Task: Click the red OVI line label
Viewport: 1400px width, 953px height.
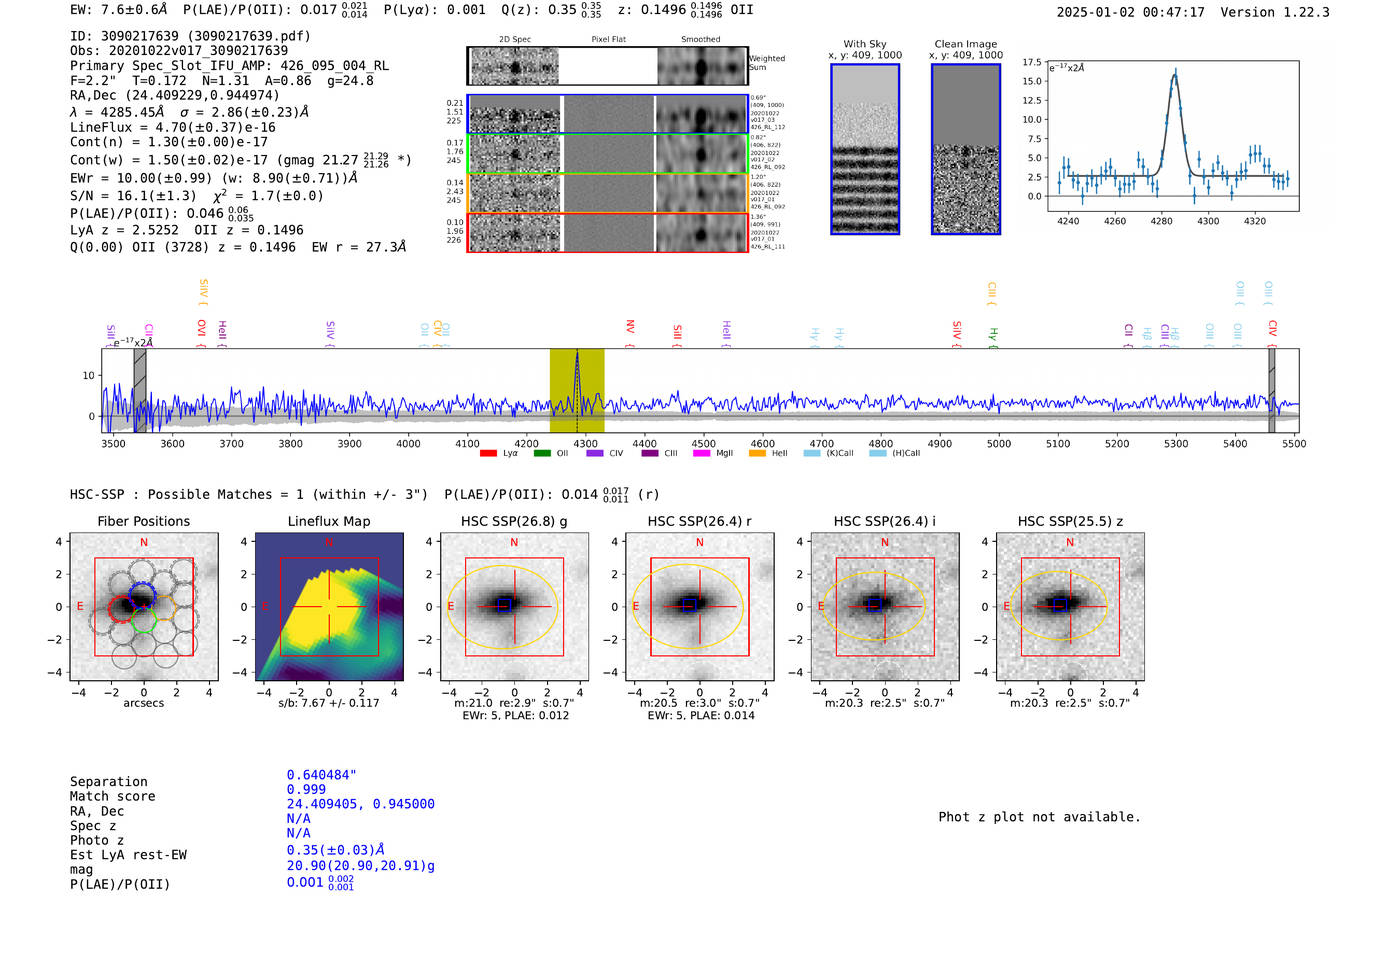Action: coord(202,331)
